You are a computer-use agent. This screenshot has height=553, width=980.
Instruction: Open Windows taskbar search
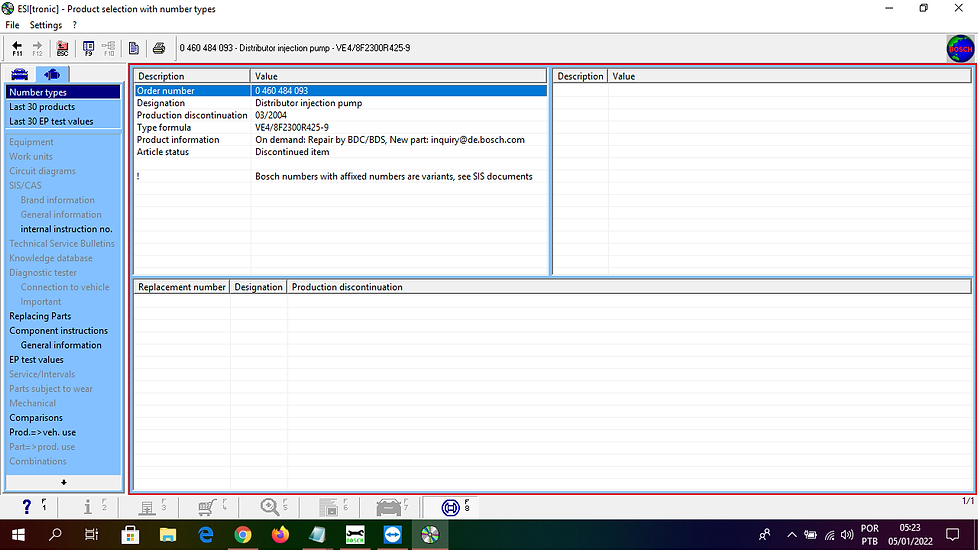tap(55, 535)
